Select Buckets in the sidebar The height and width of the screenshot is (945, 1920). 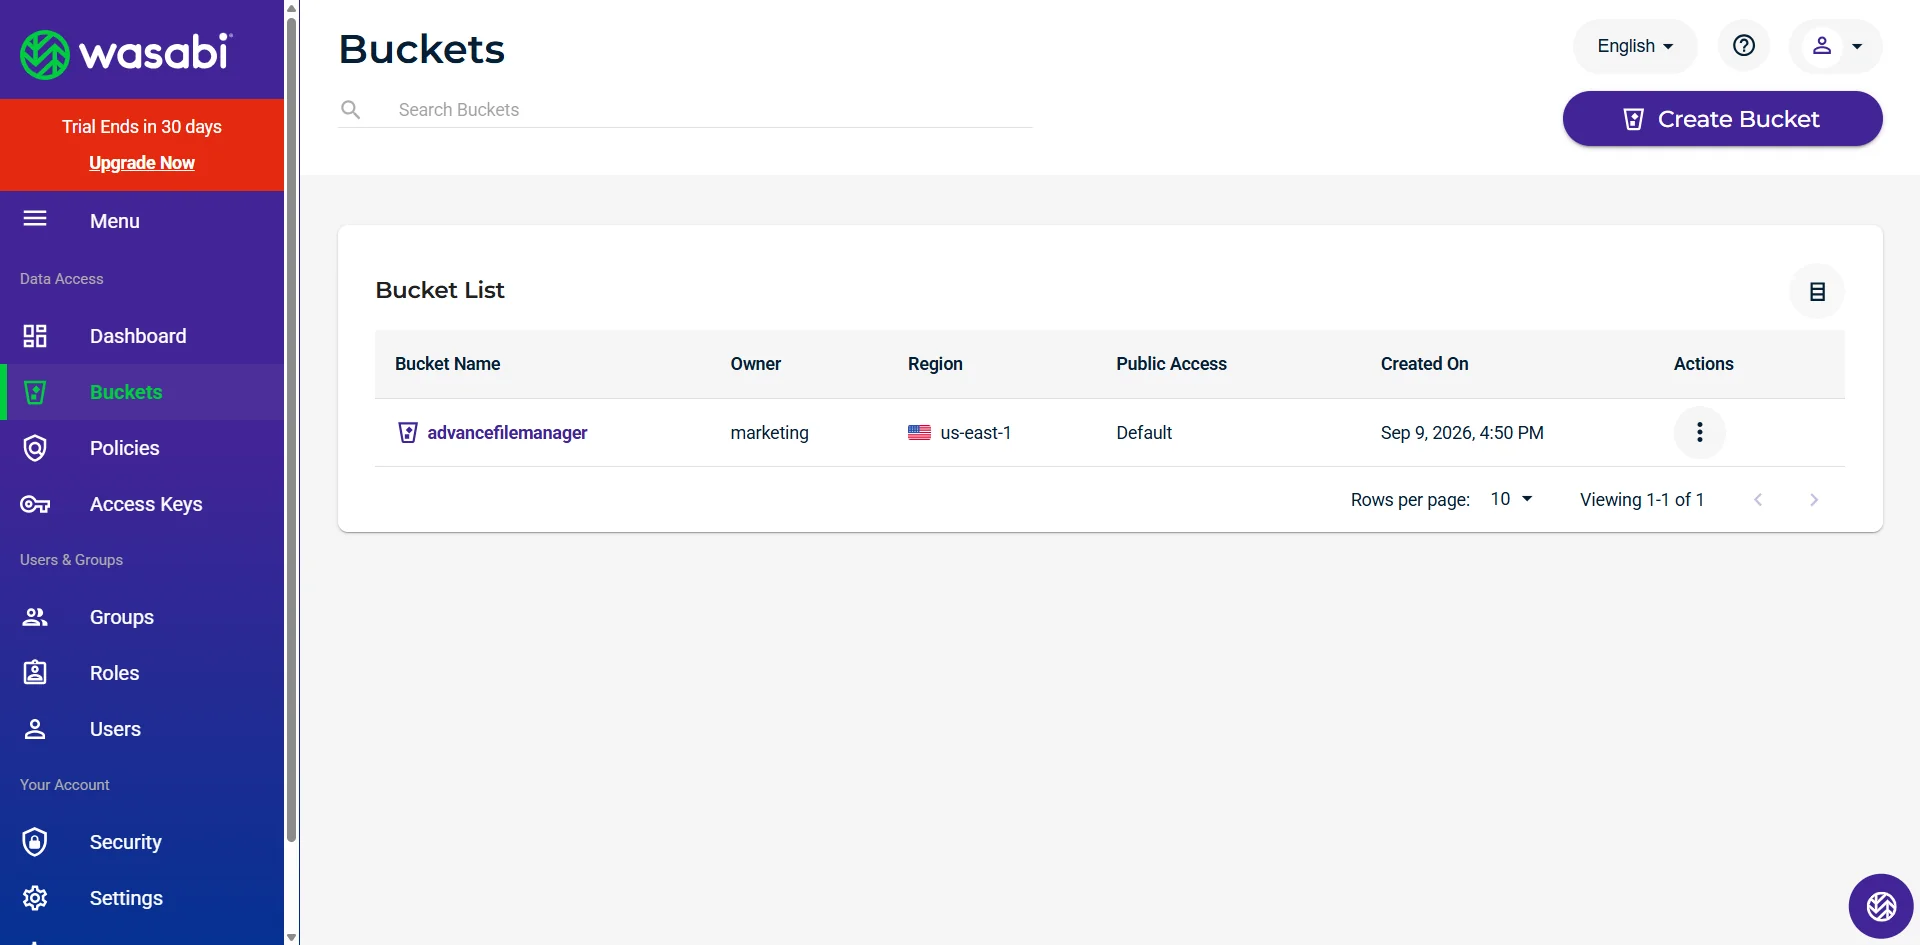pyautogui.click(x=142, y=392)
